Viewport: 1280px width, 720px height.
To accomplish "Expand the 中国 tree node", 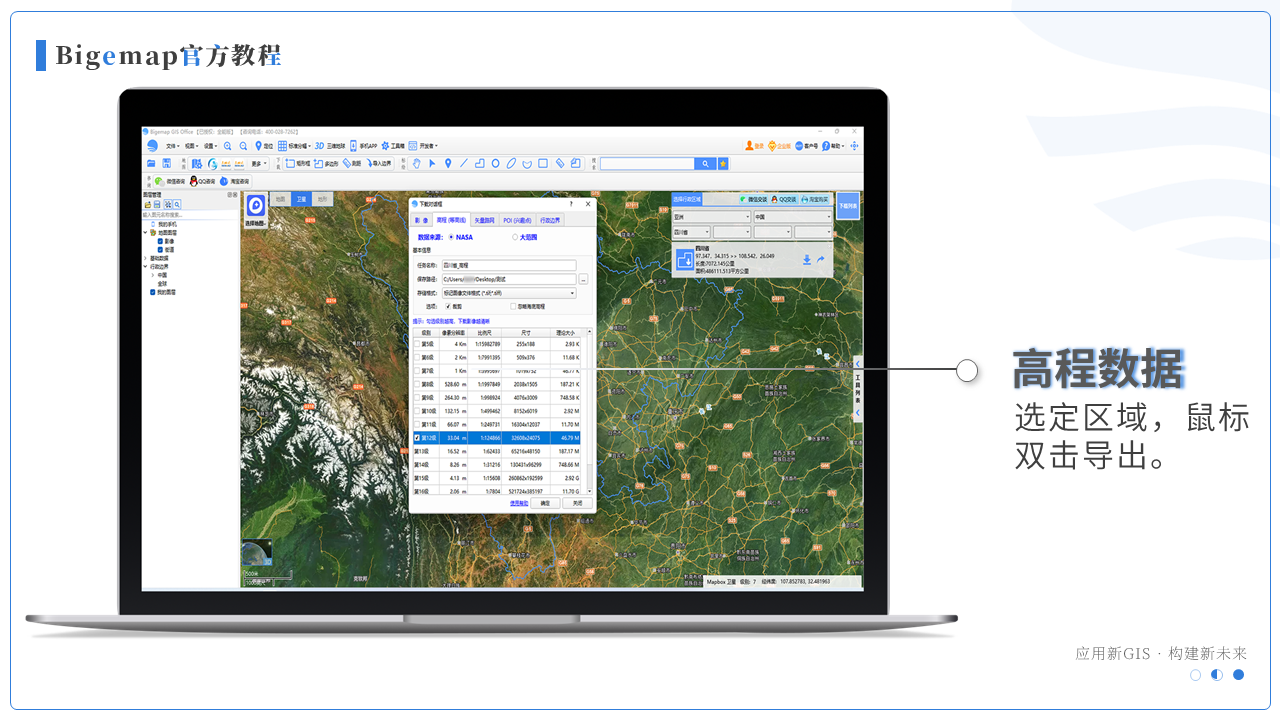I will [x=152, y=275].
